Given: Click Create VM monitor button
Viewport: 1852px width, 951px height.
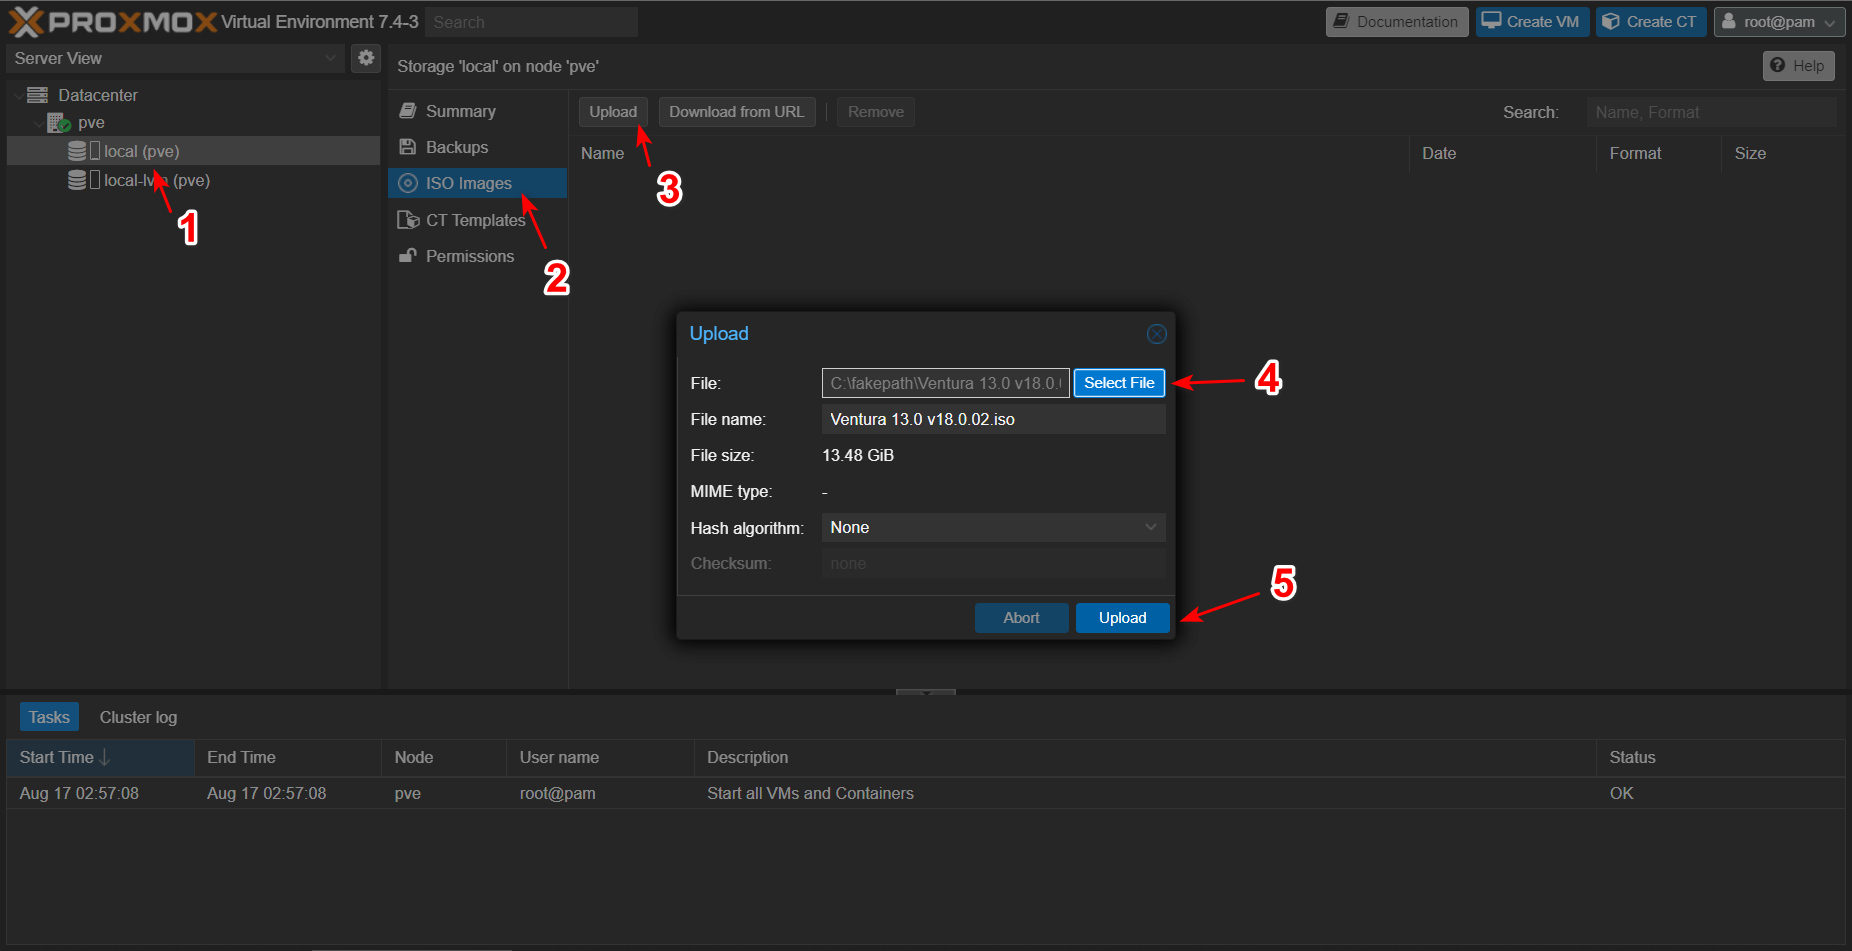Looking at the screenshot, I should (1531, 22).
